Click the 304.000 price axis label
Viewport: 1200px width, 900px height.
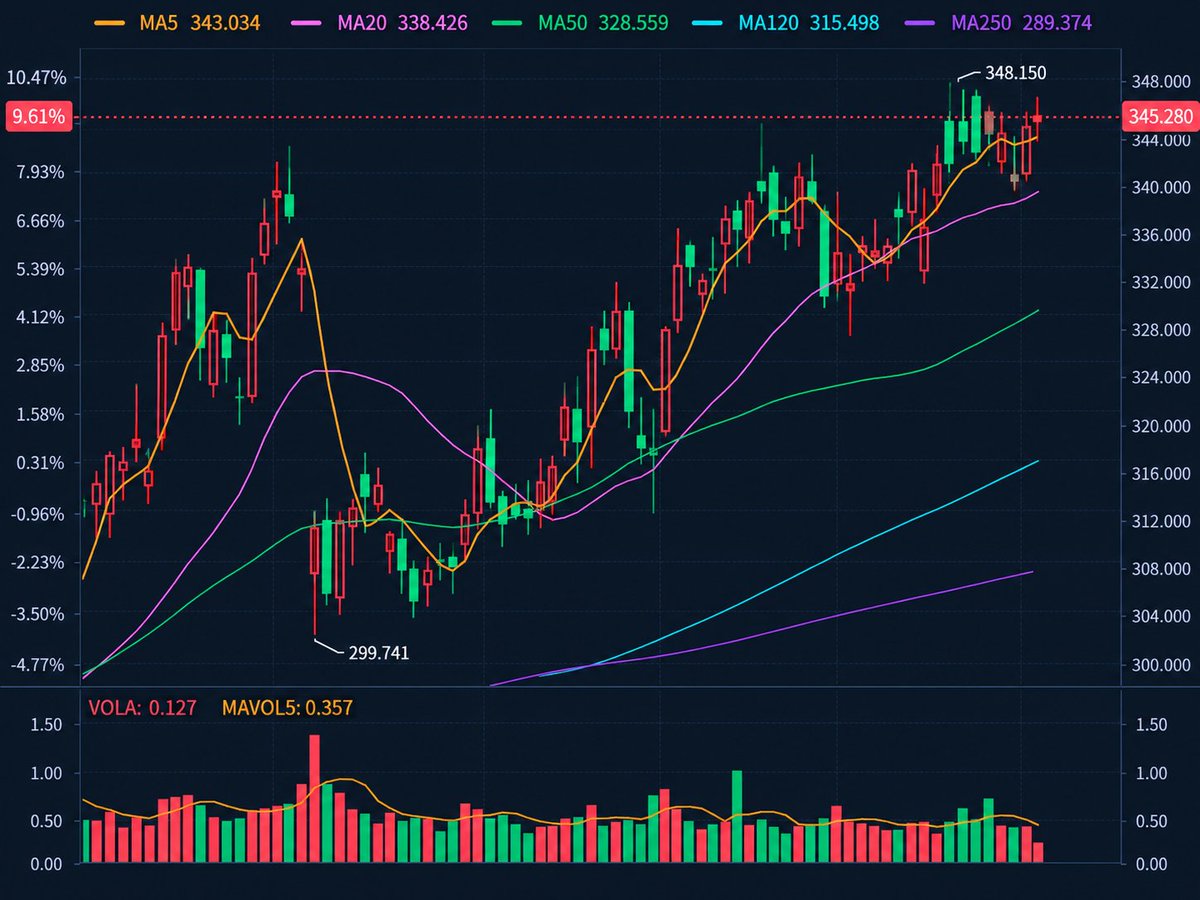click(x=1161, y=617)
